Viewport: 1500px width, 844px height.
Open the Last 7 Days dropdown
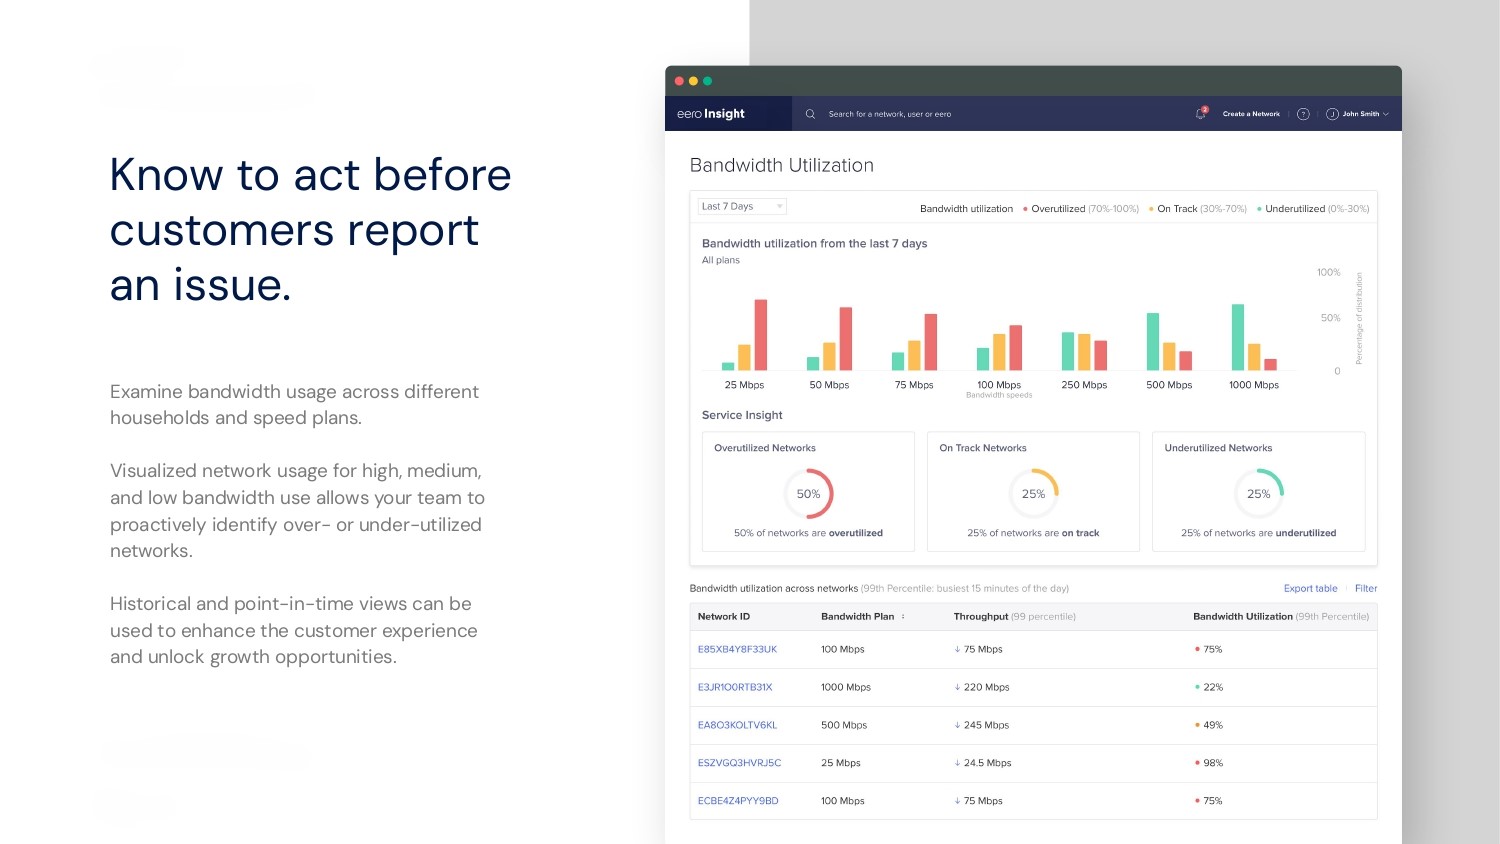pos(742,207)
